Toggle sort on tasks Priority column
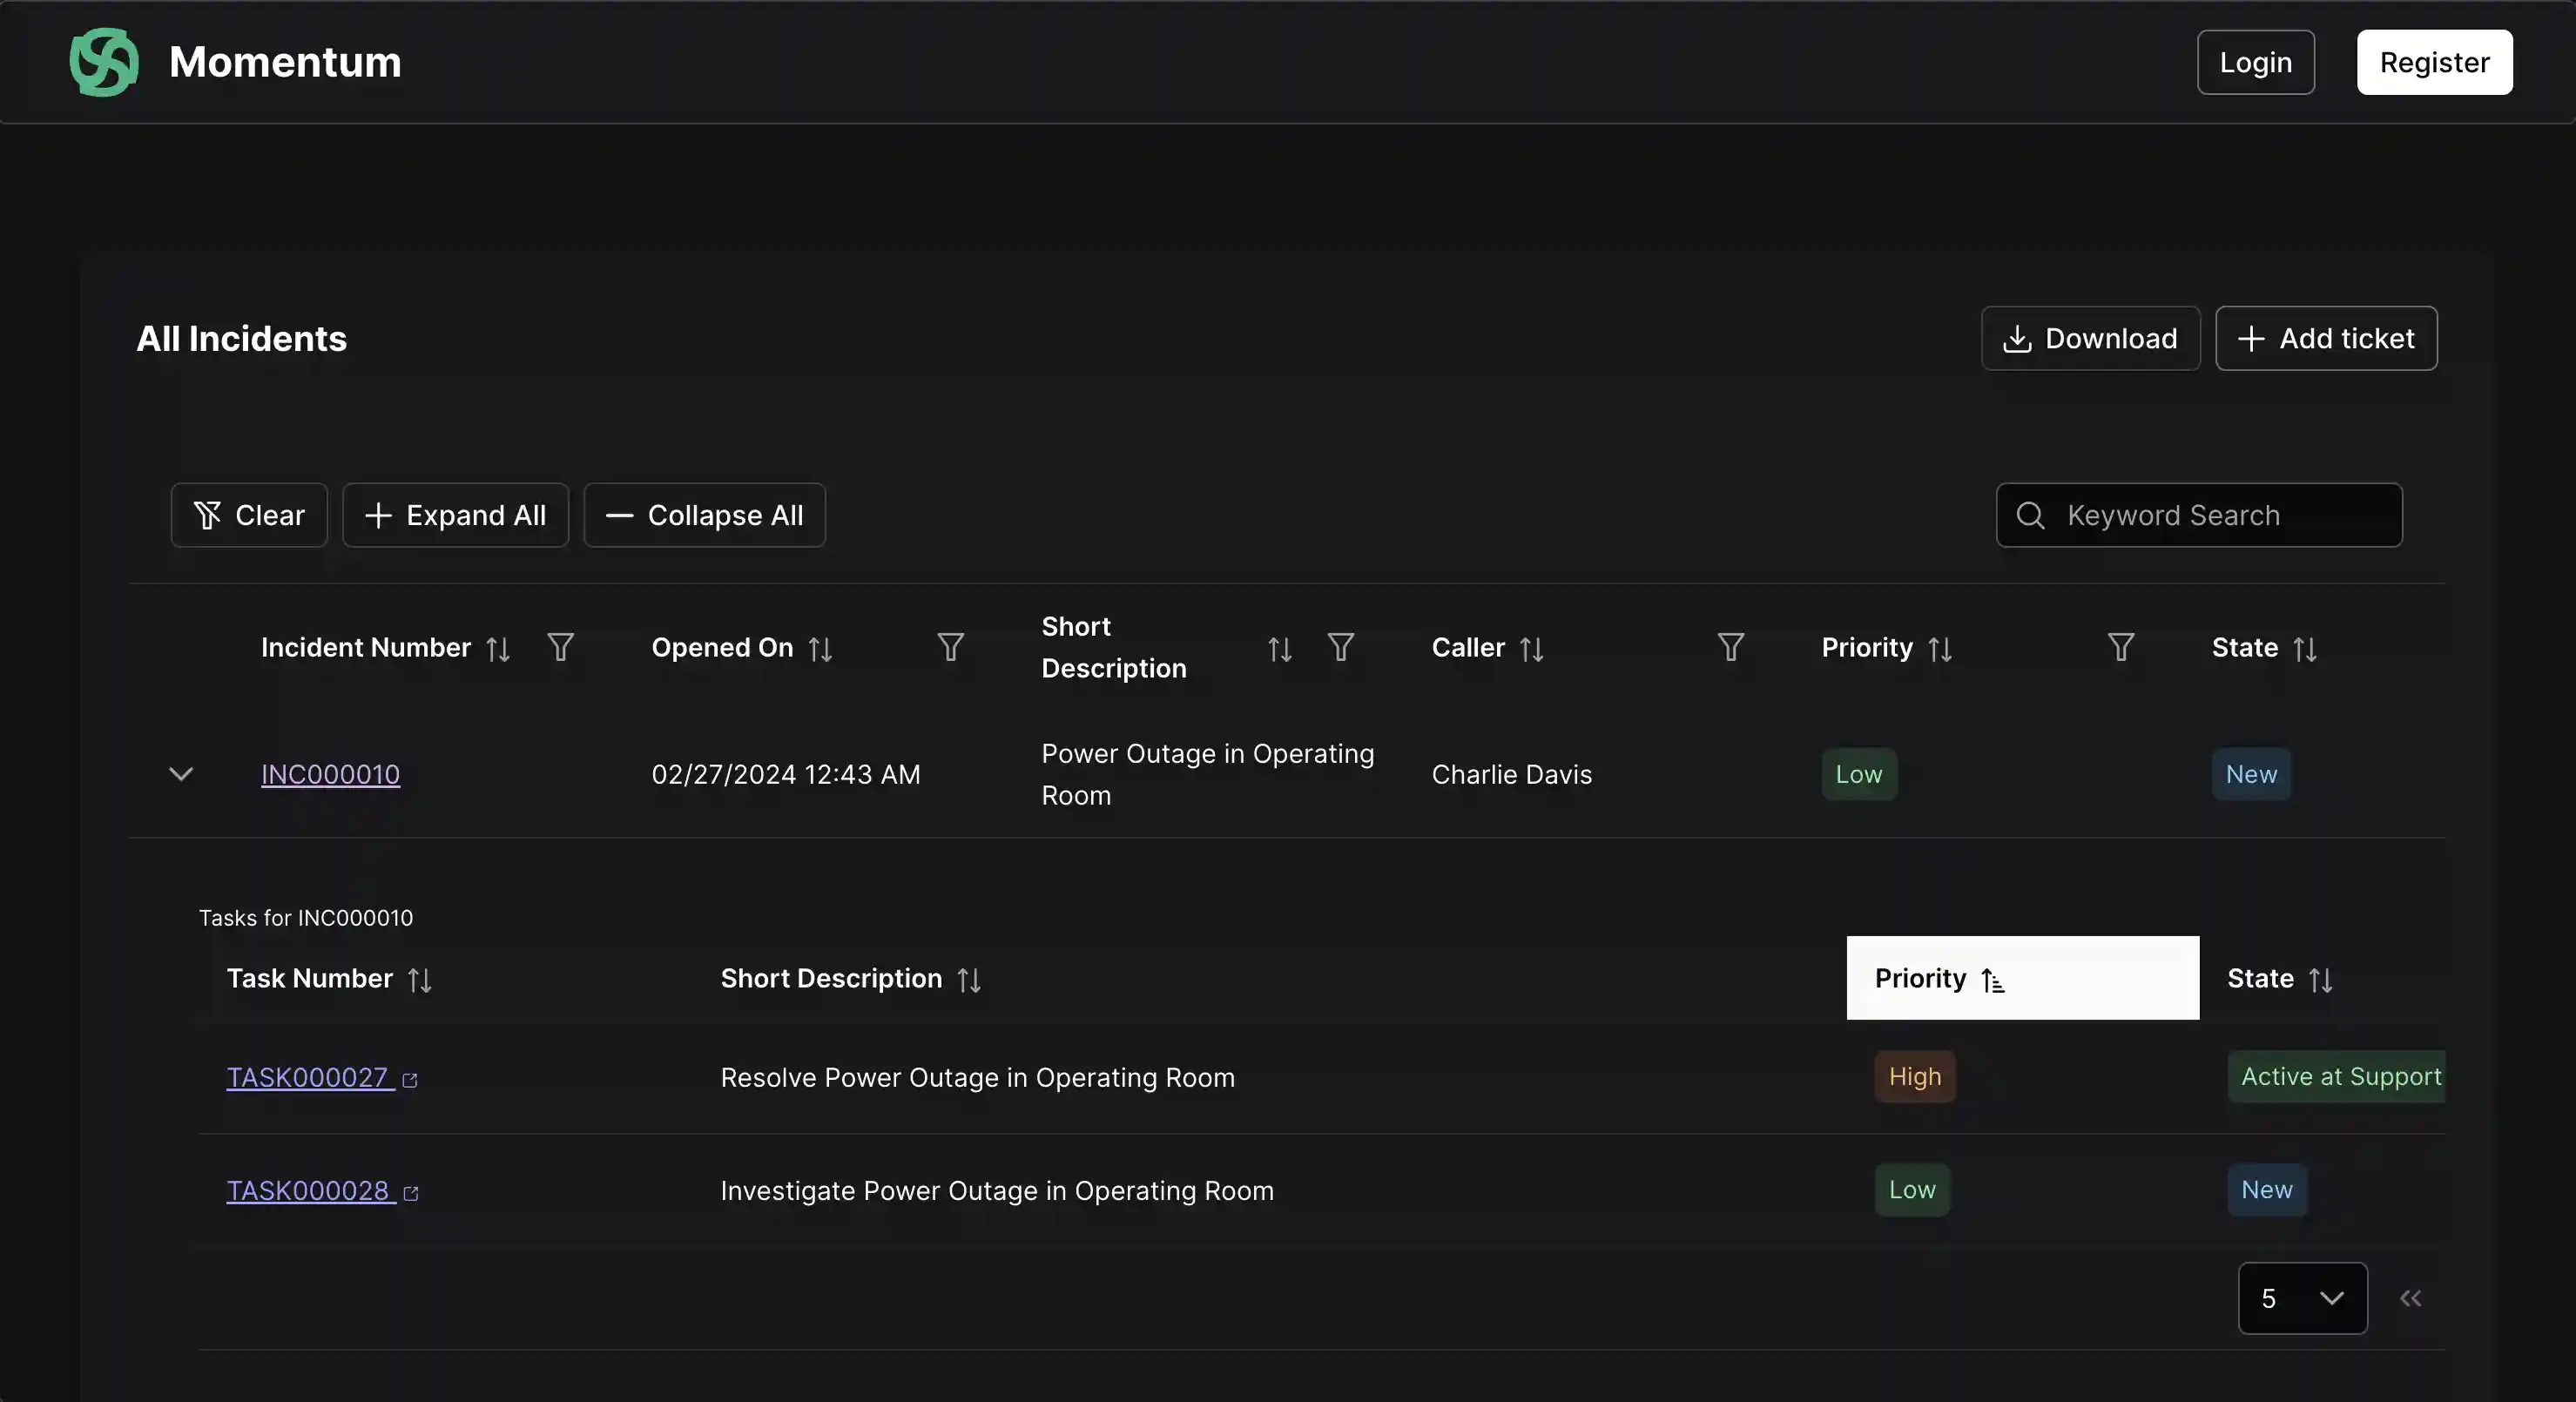The width and height of the screenshot is (2576, 1402). pyautogui.click(x=1992, y=980)
